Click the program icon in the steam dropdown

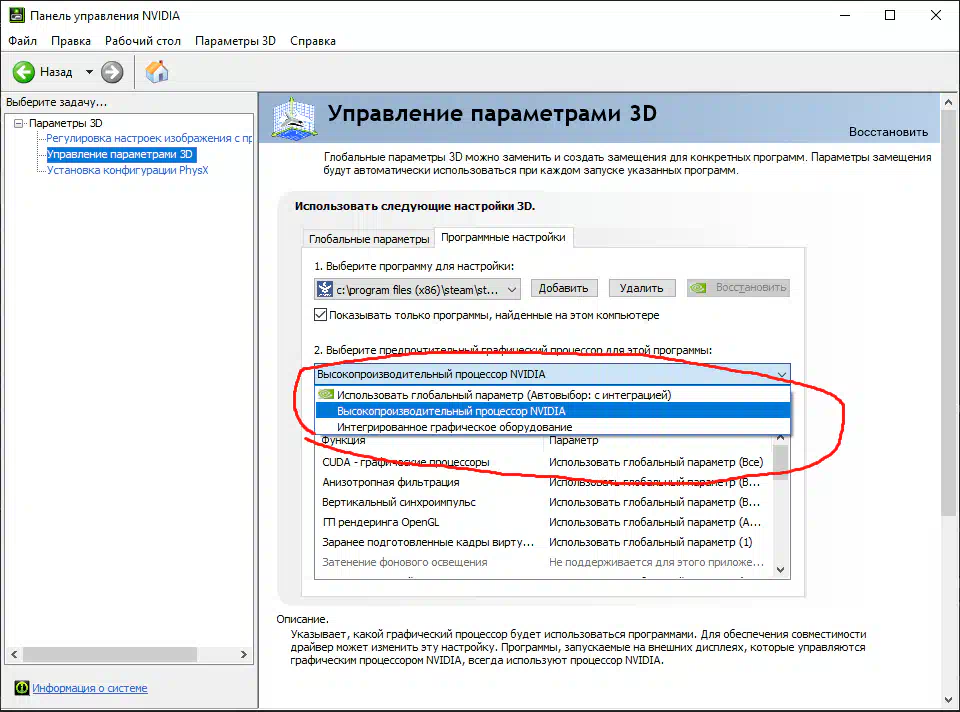point(325,289)
